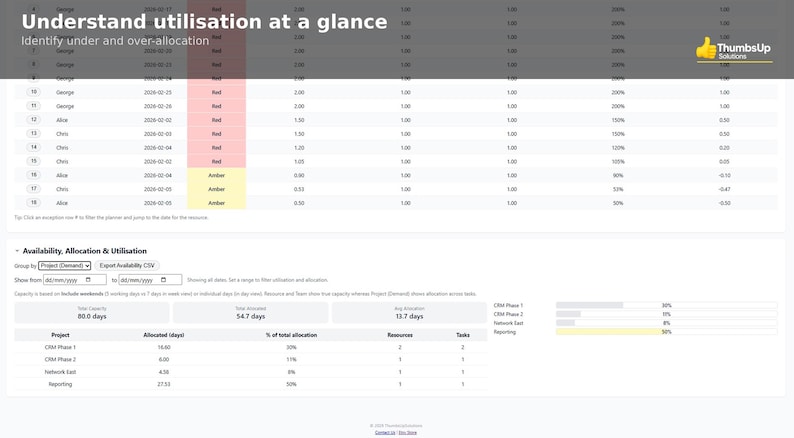
Task: Collapse the Availability, Allocation & Utilisation section
Action: (17, 251)
